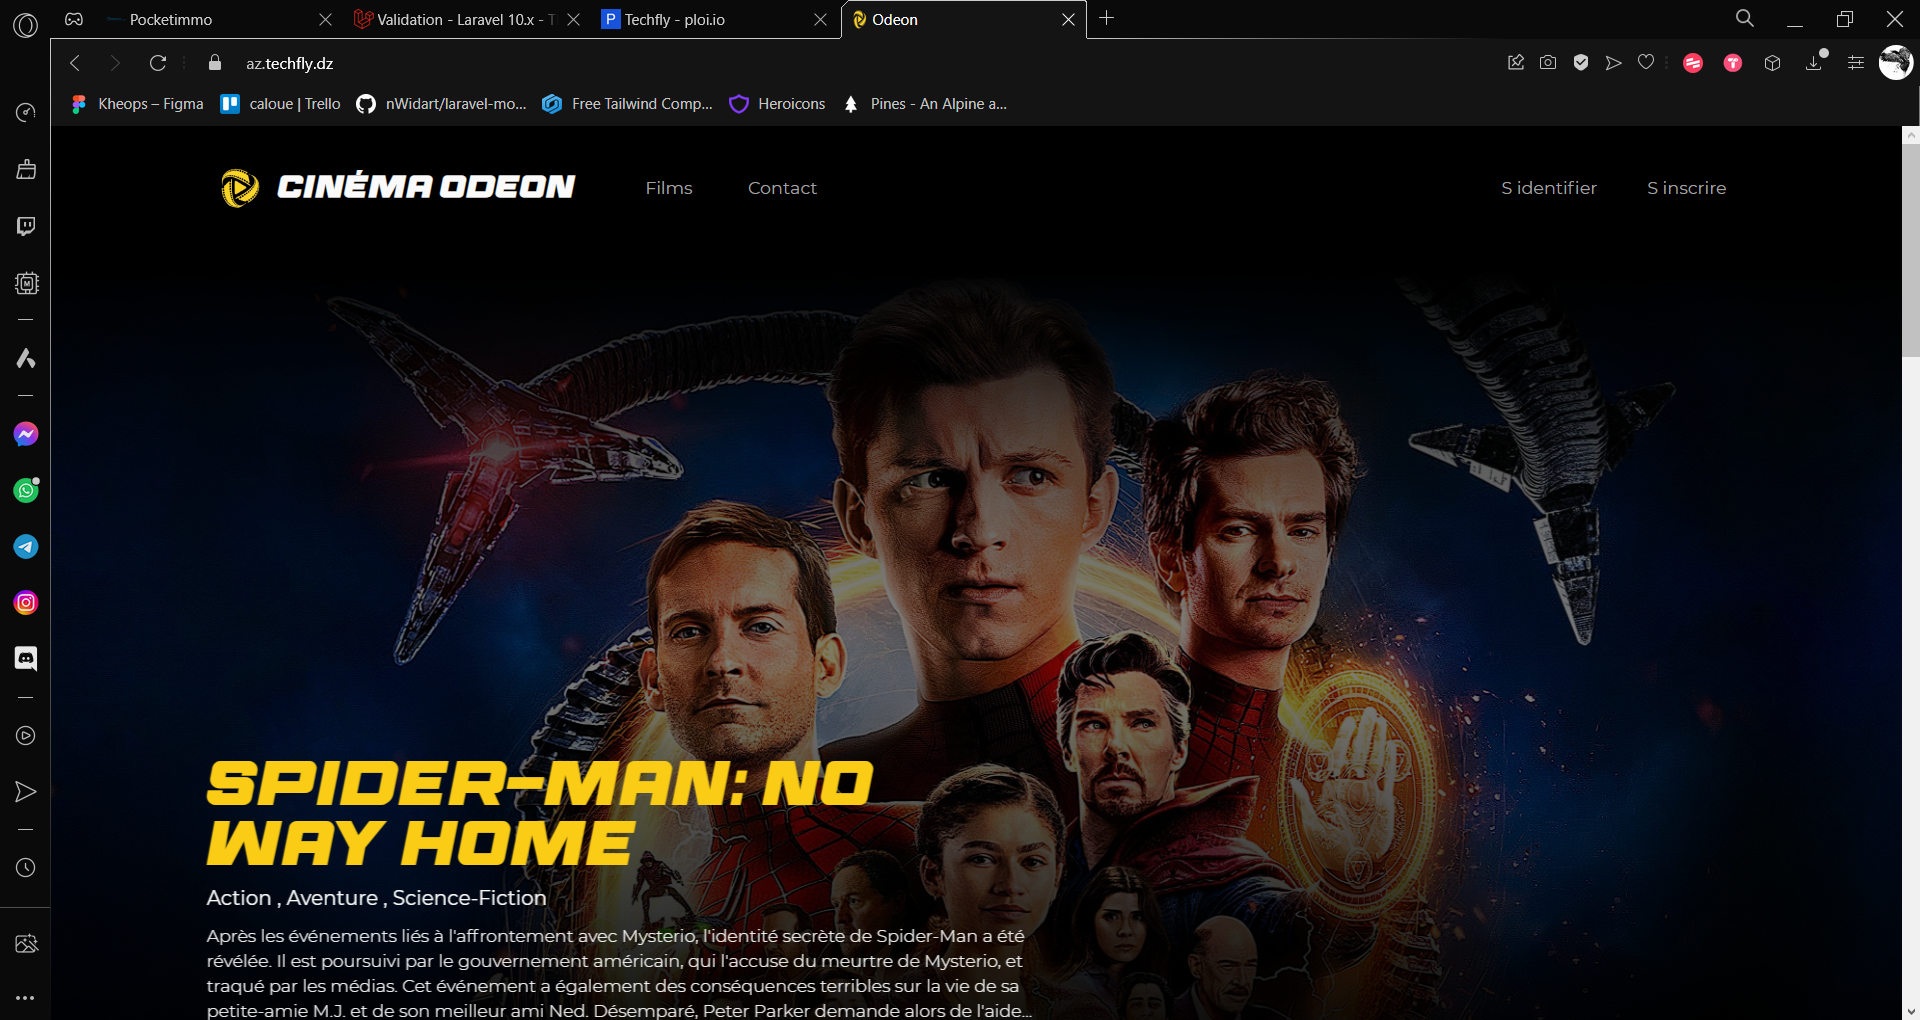Open GX Control speedometer icon in sidebar
This screenshot has width=1920, height=1020.
click(26, 112)
